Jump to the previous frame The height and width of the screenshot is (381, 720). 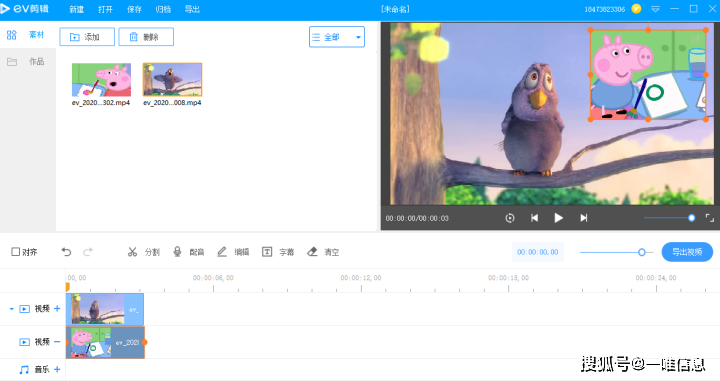(534, 218)
